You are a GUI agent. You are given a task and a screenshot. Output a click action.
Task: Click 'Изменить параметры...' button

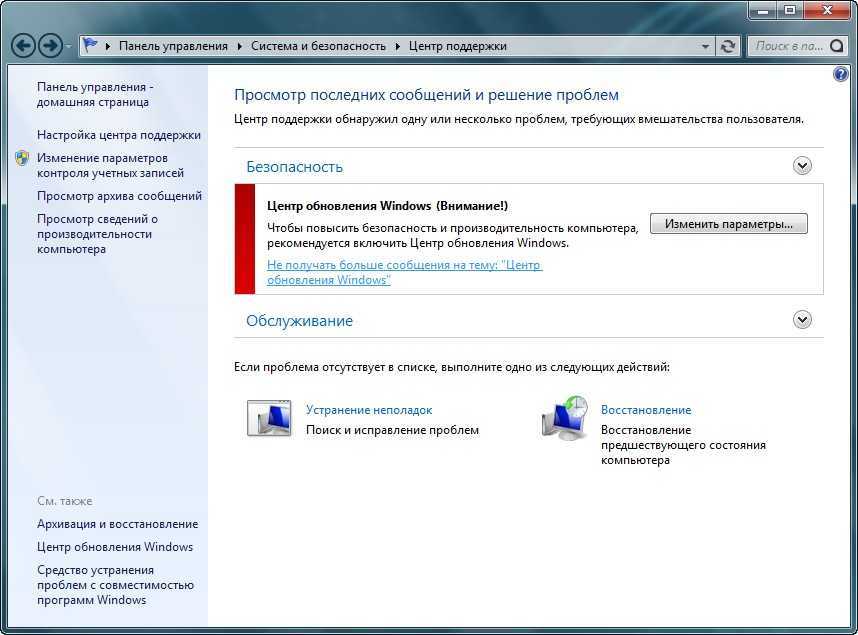728,224
